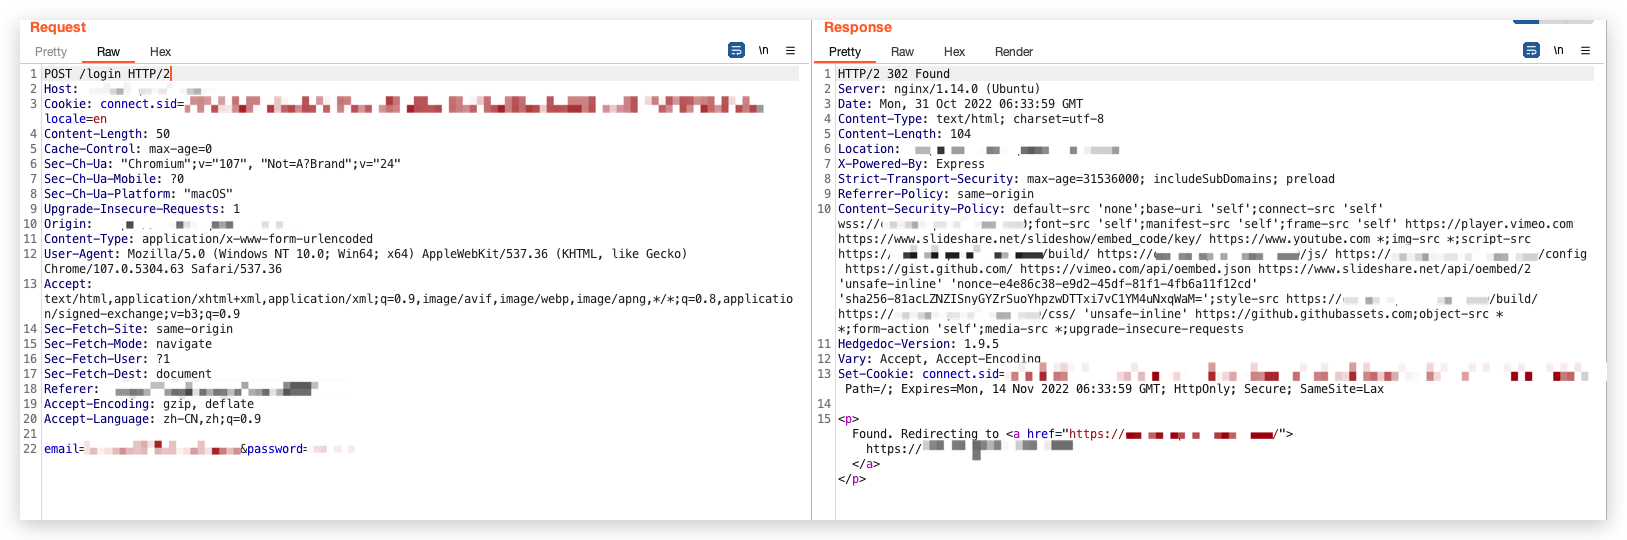Image resolution: width=1627 pixels, height=540 pixels.
Task: Click the "Response" panel heading
Action: pyautogui.click(x=858, y=27)
